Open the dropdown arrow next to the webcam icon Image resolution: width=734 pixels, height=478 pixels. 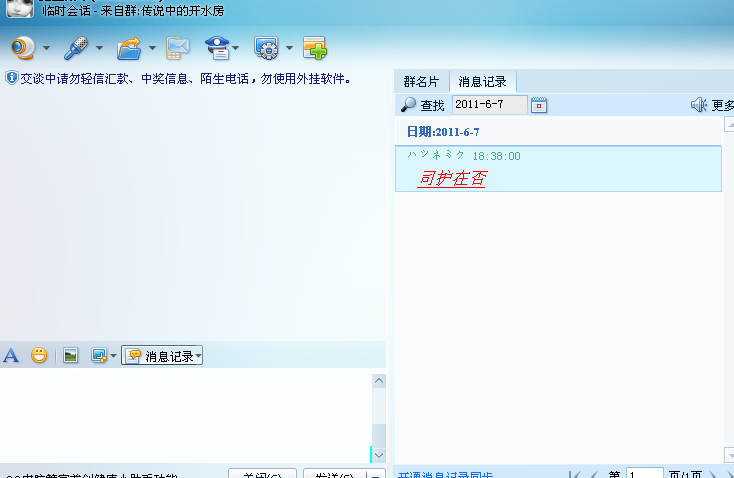(x=46, y=48)
